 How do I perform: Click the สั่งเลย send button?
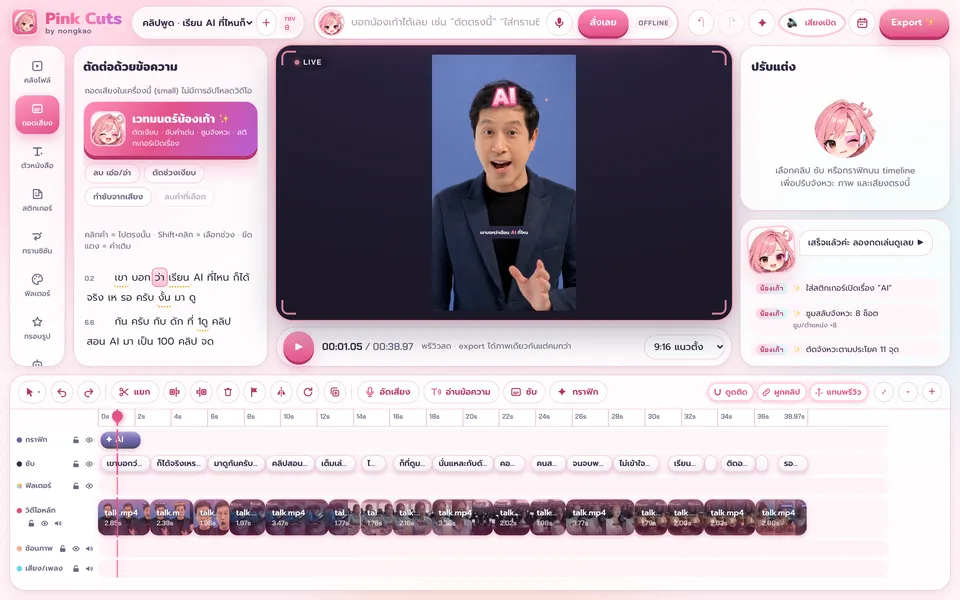tap(603, 23)
